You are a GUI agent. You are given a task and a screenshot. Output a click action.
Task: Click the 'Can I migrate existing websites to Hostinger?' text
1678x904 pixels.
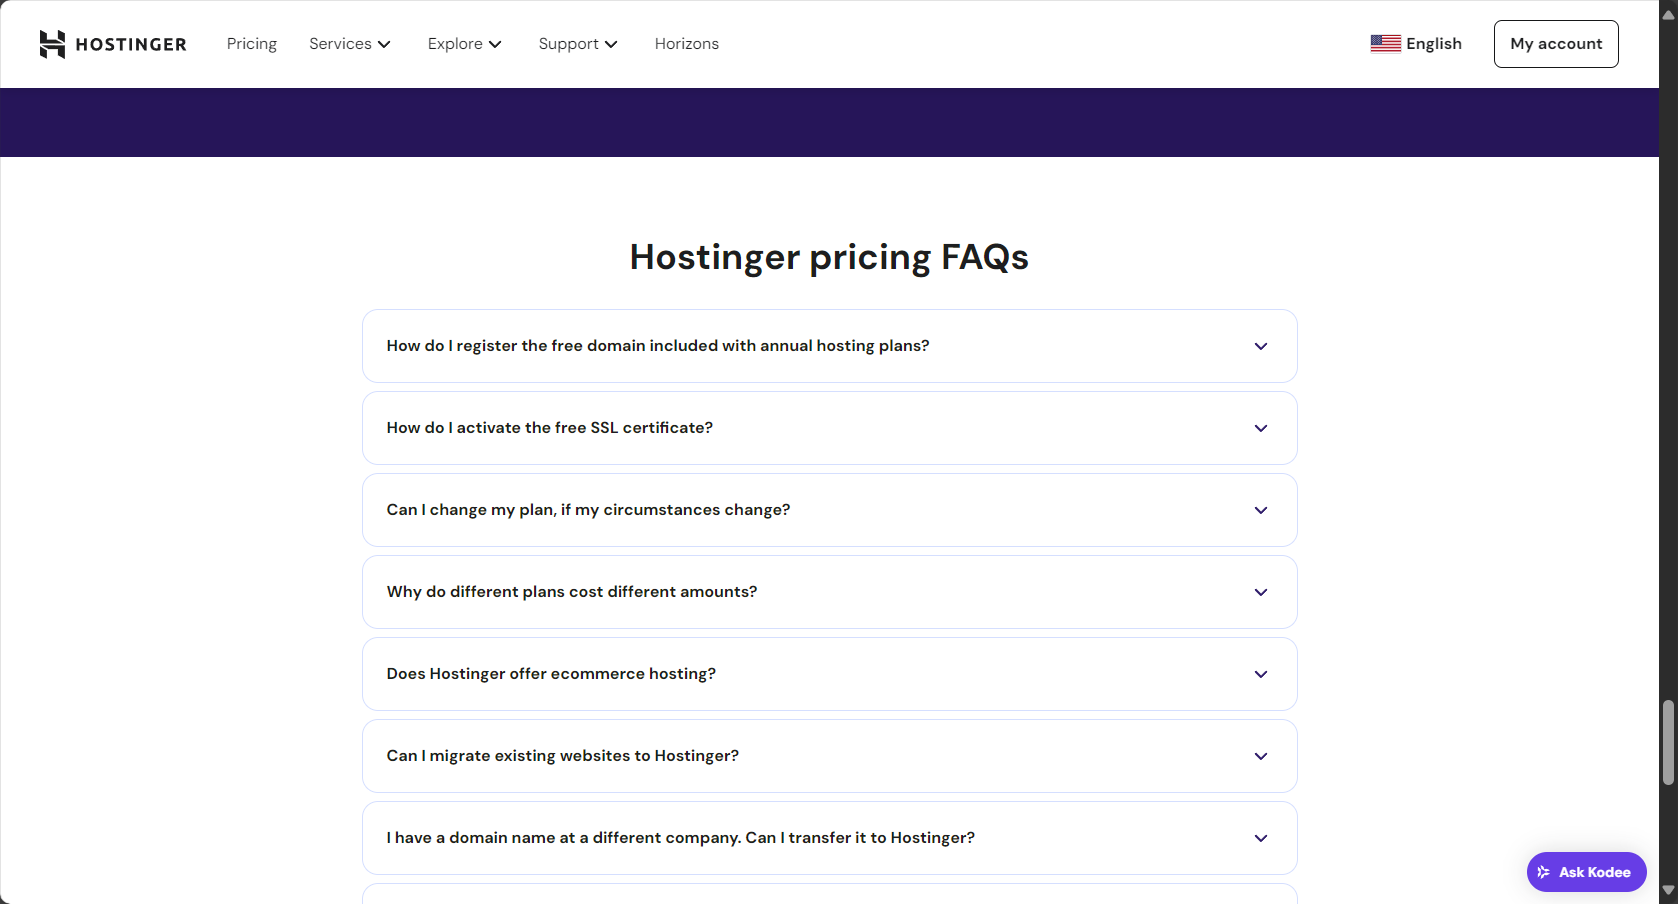pos(563,756)
